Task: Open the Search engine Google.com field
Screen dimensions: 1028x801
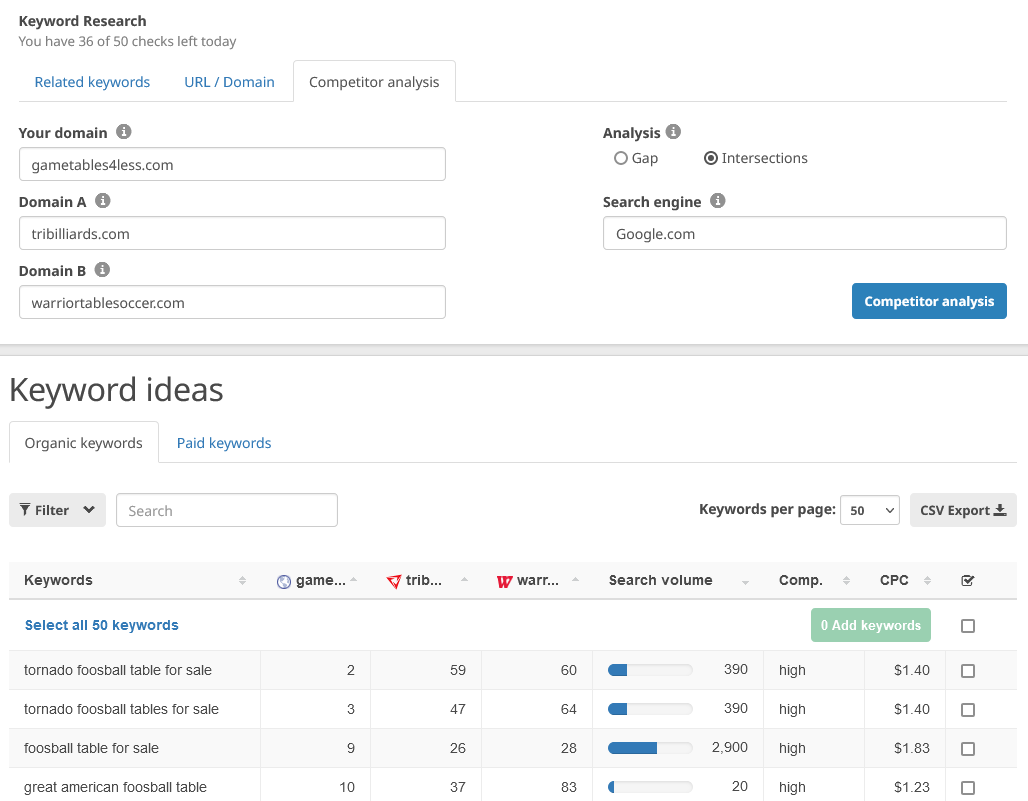Action: (804, 233)
